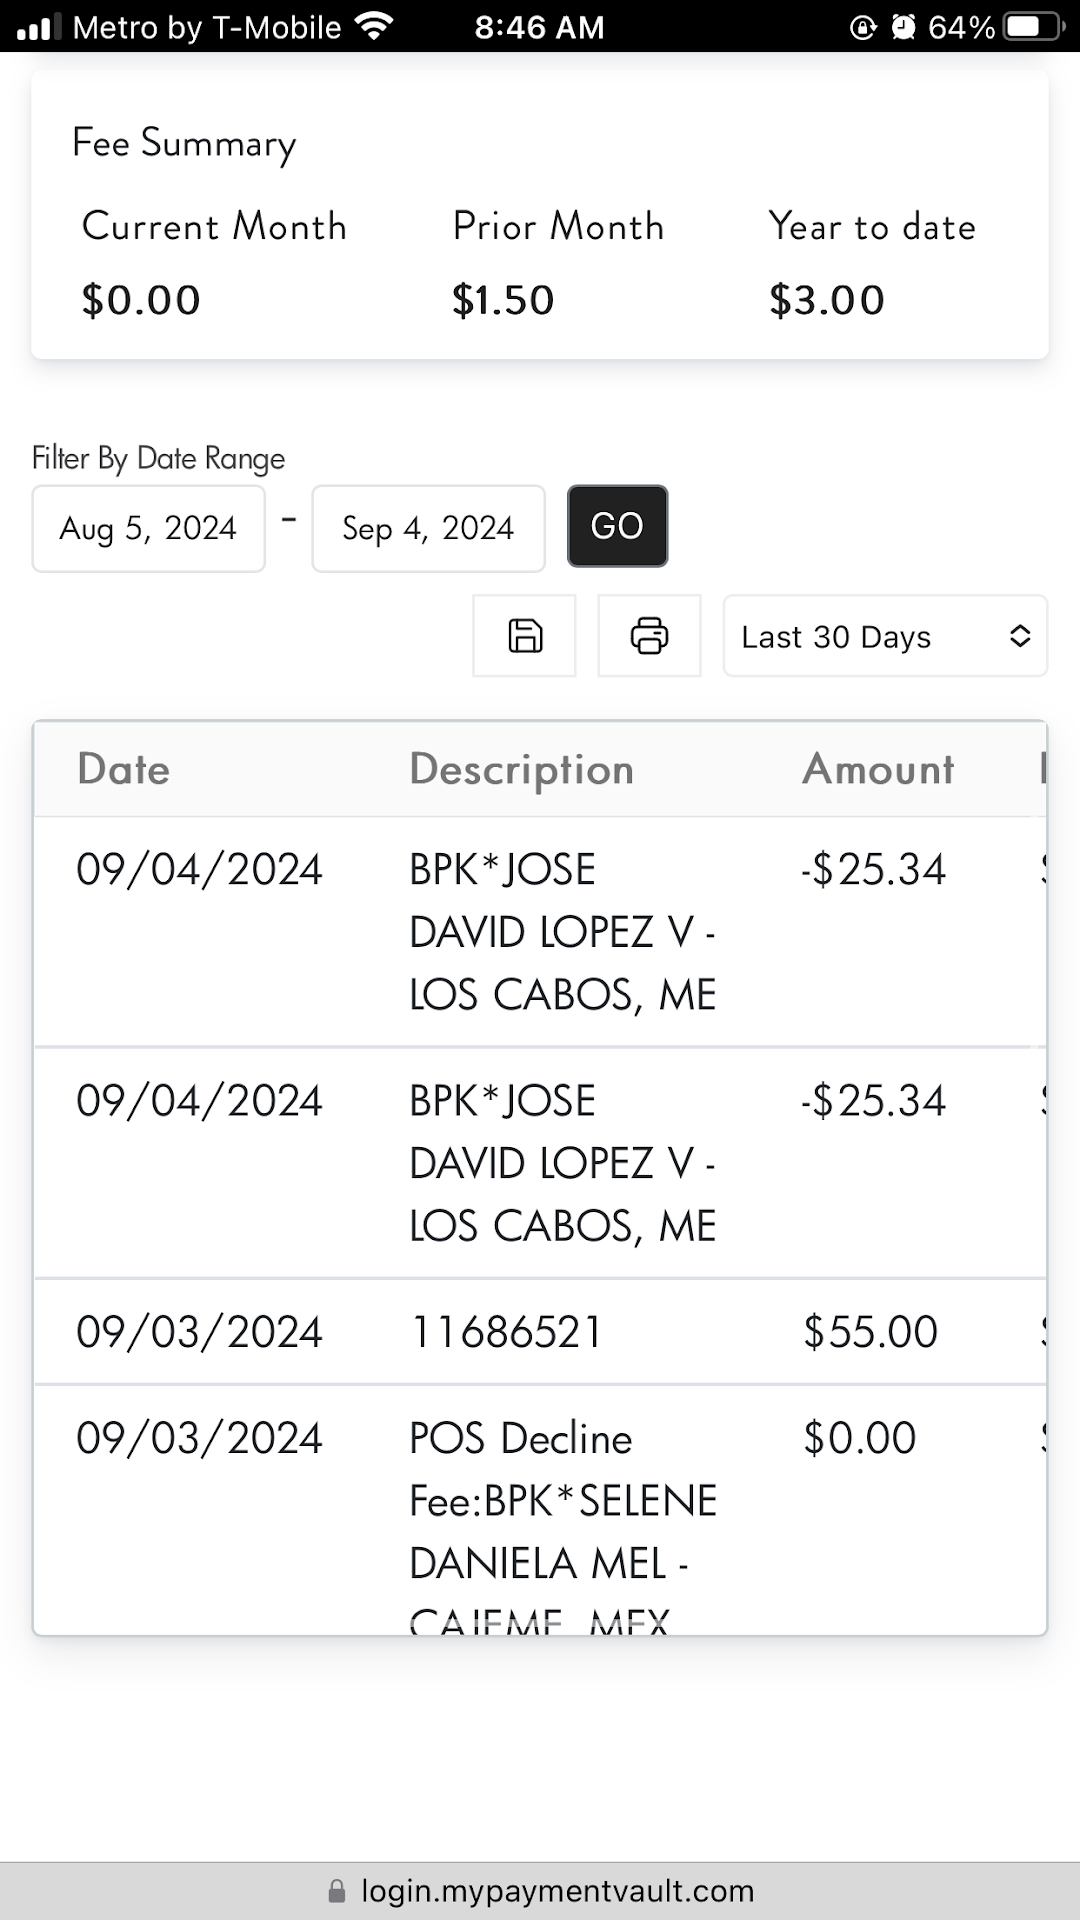Open the Aug 5, 2024 start date field
Image resolution: width=1080 pixels, height=1920 pixels.
click(x=149, y=528)
